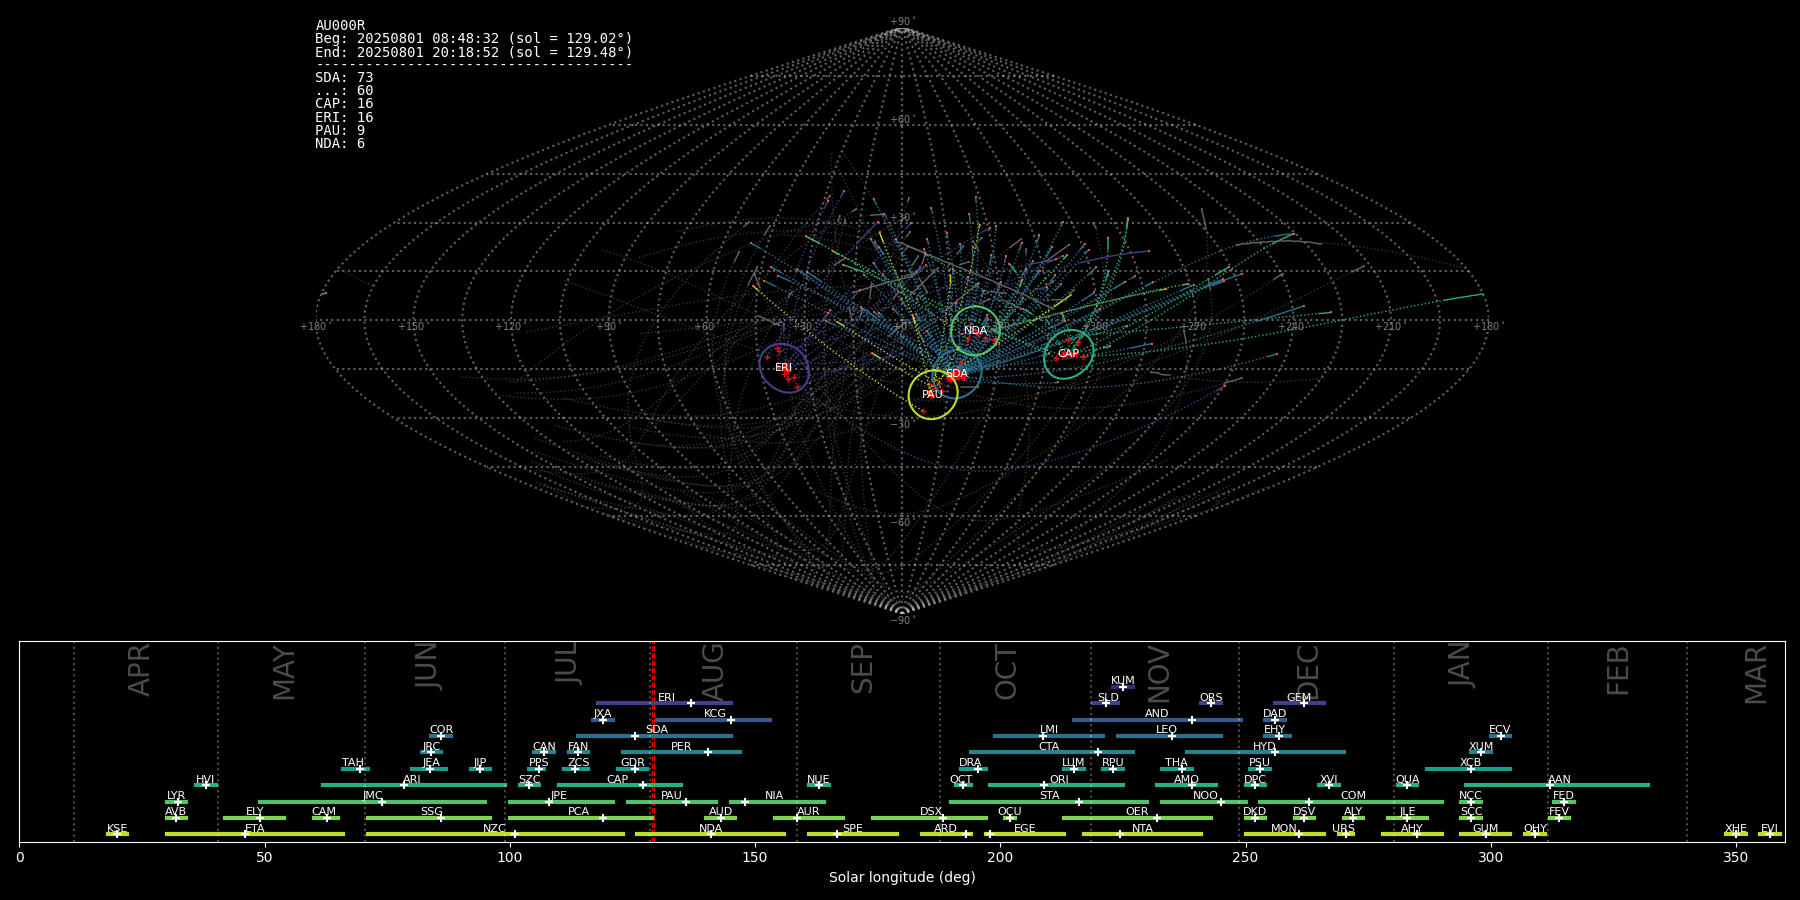
Task: Click the 150 tick on solar longitude axis
Action: point(755,857)
